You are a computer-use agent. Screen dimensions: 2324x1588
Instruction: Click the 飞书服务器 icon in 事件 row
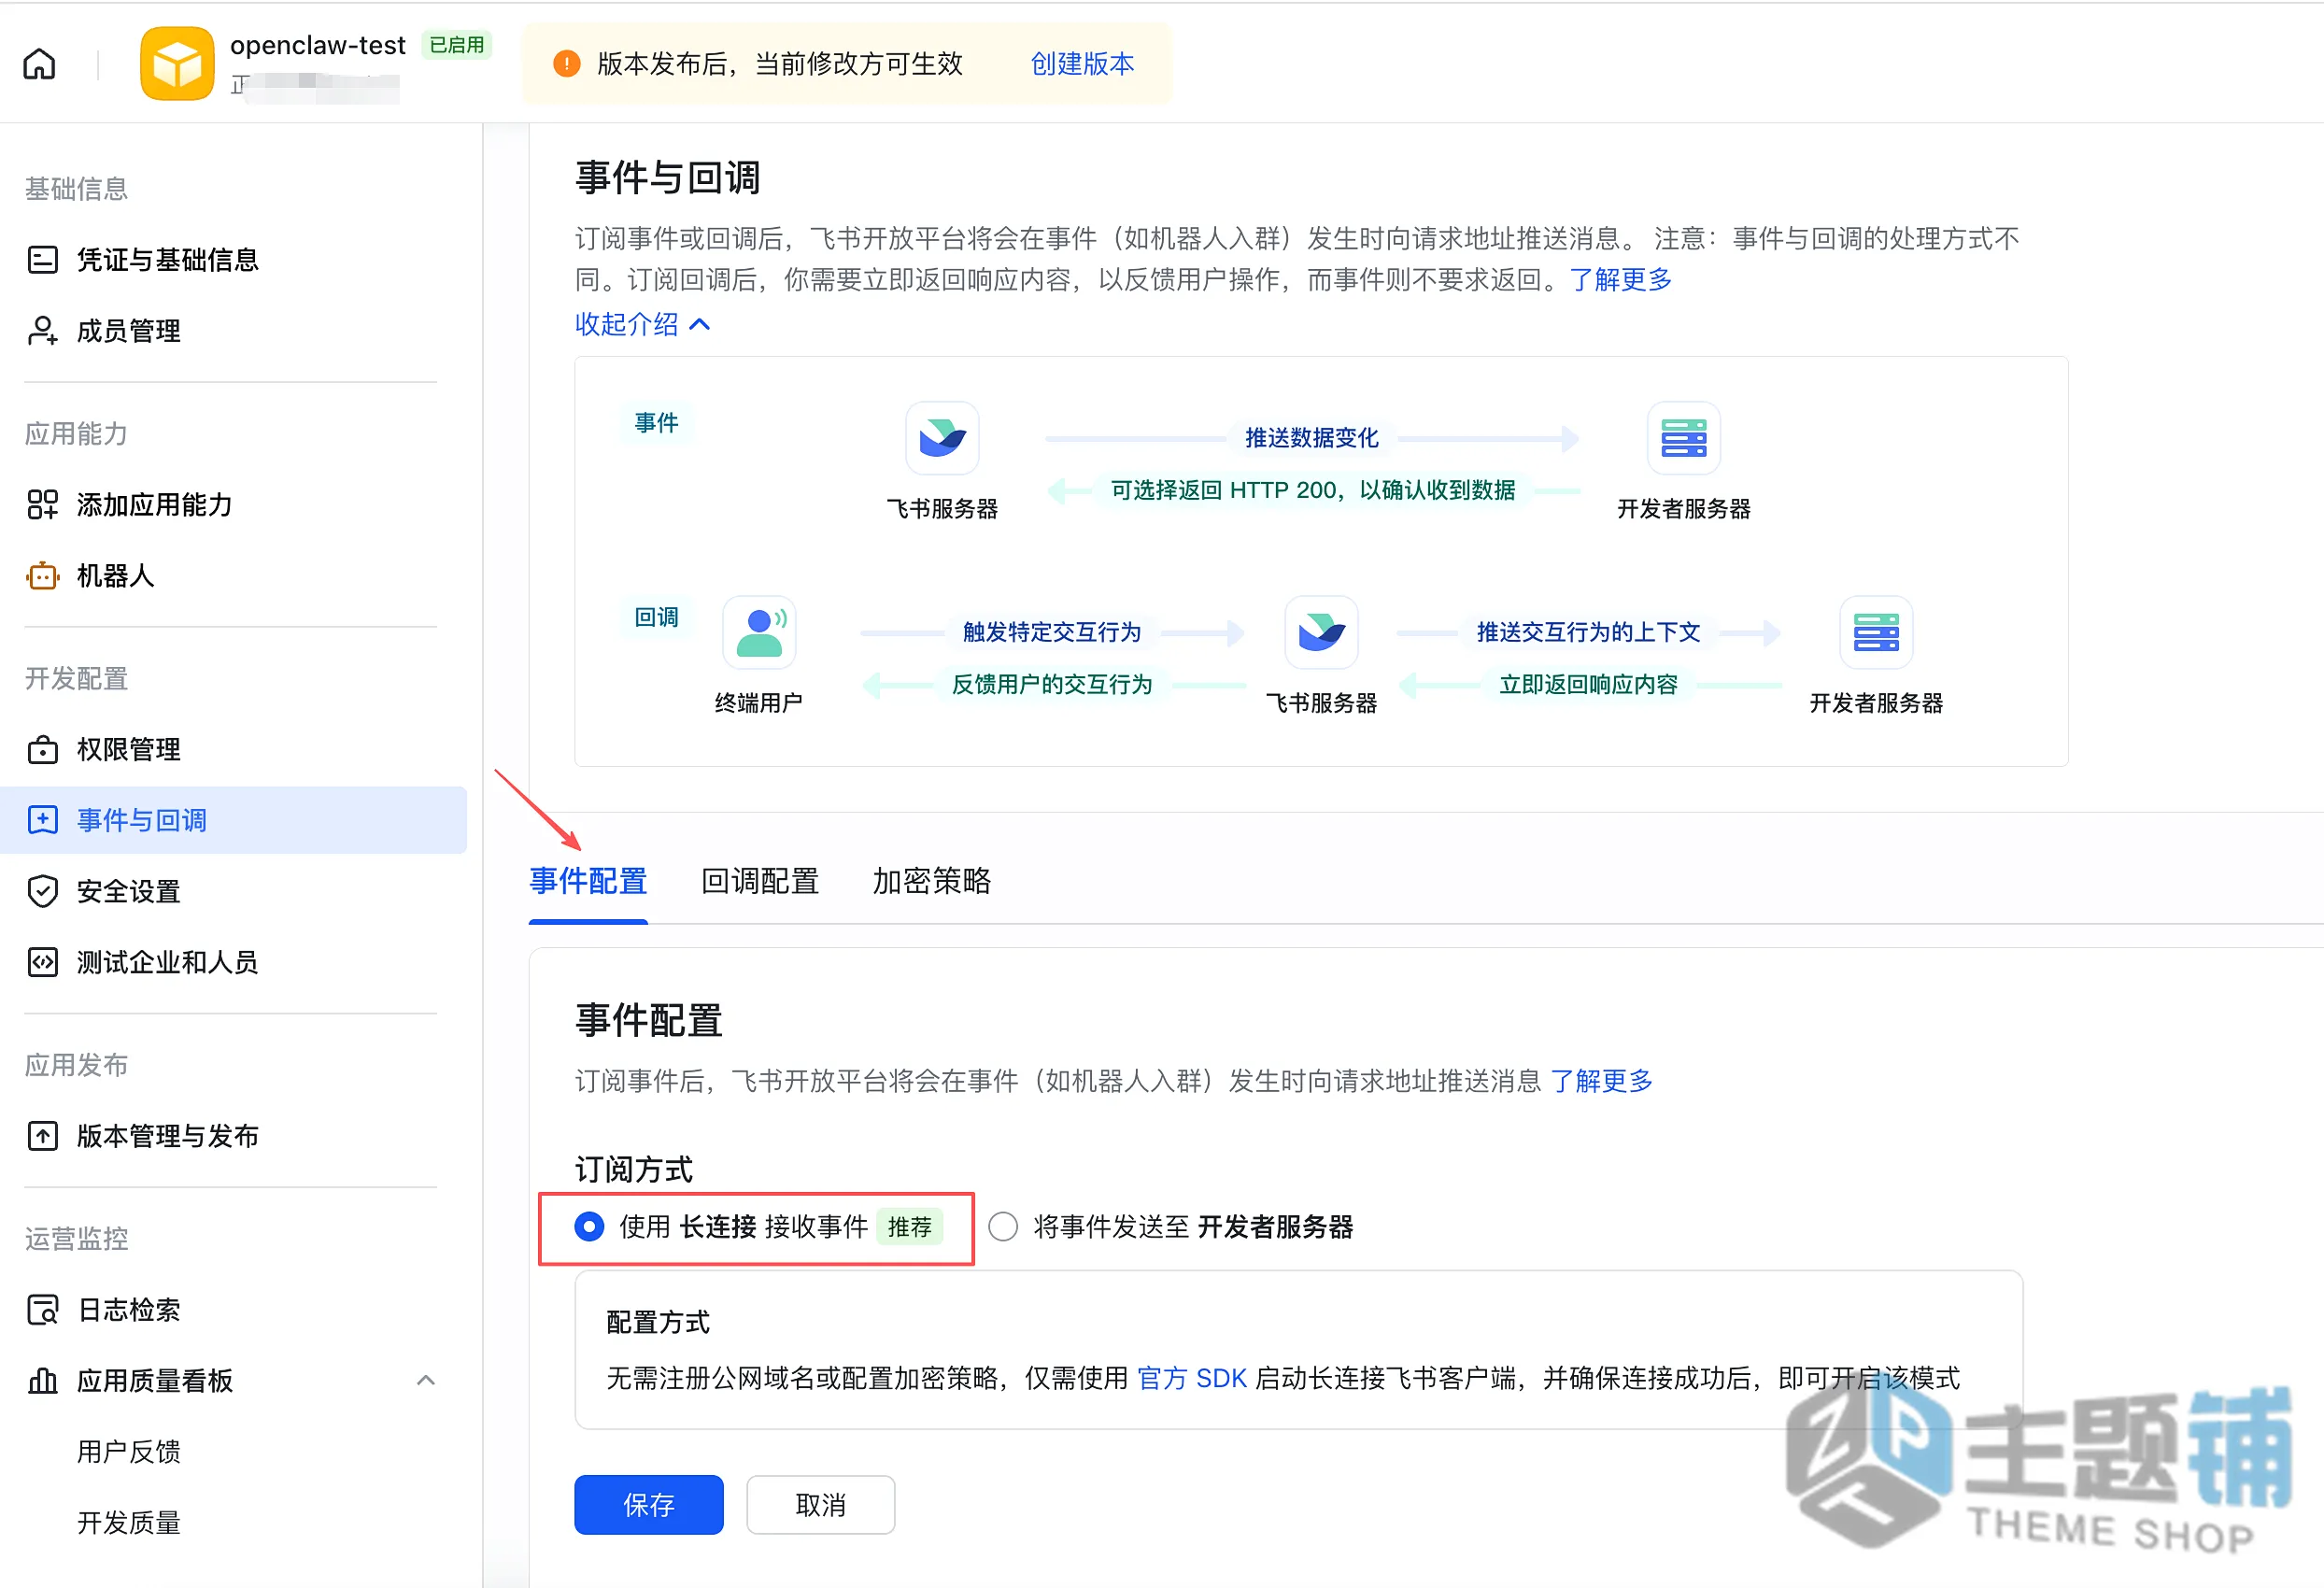click(x=942, y=438)
